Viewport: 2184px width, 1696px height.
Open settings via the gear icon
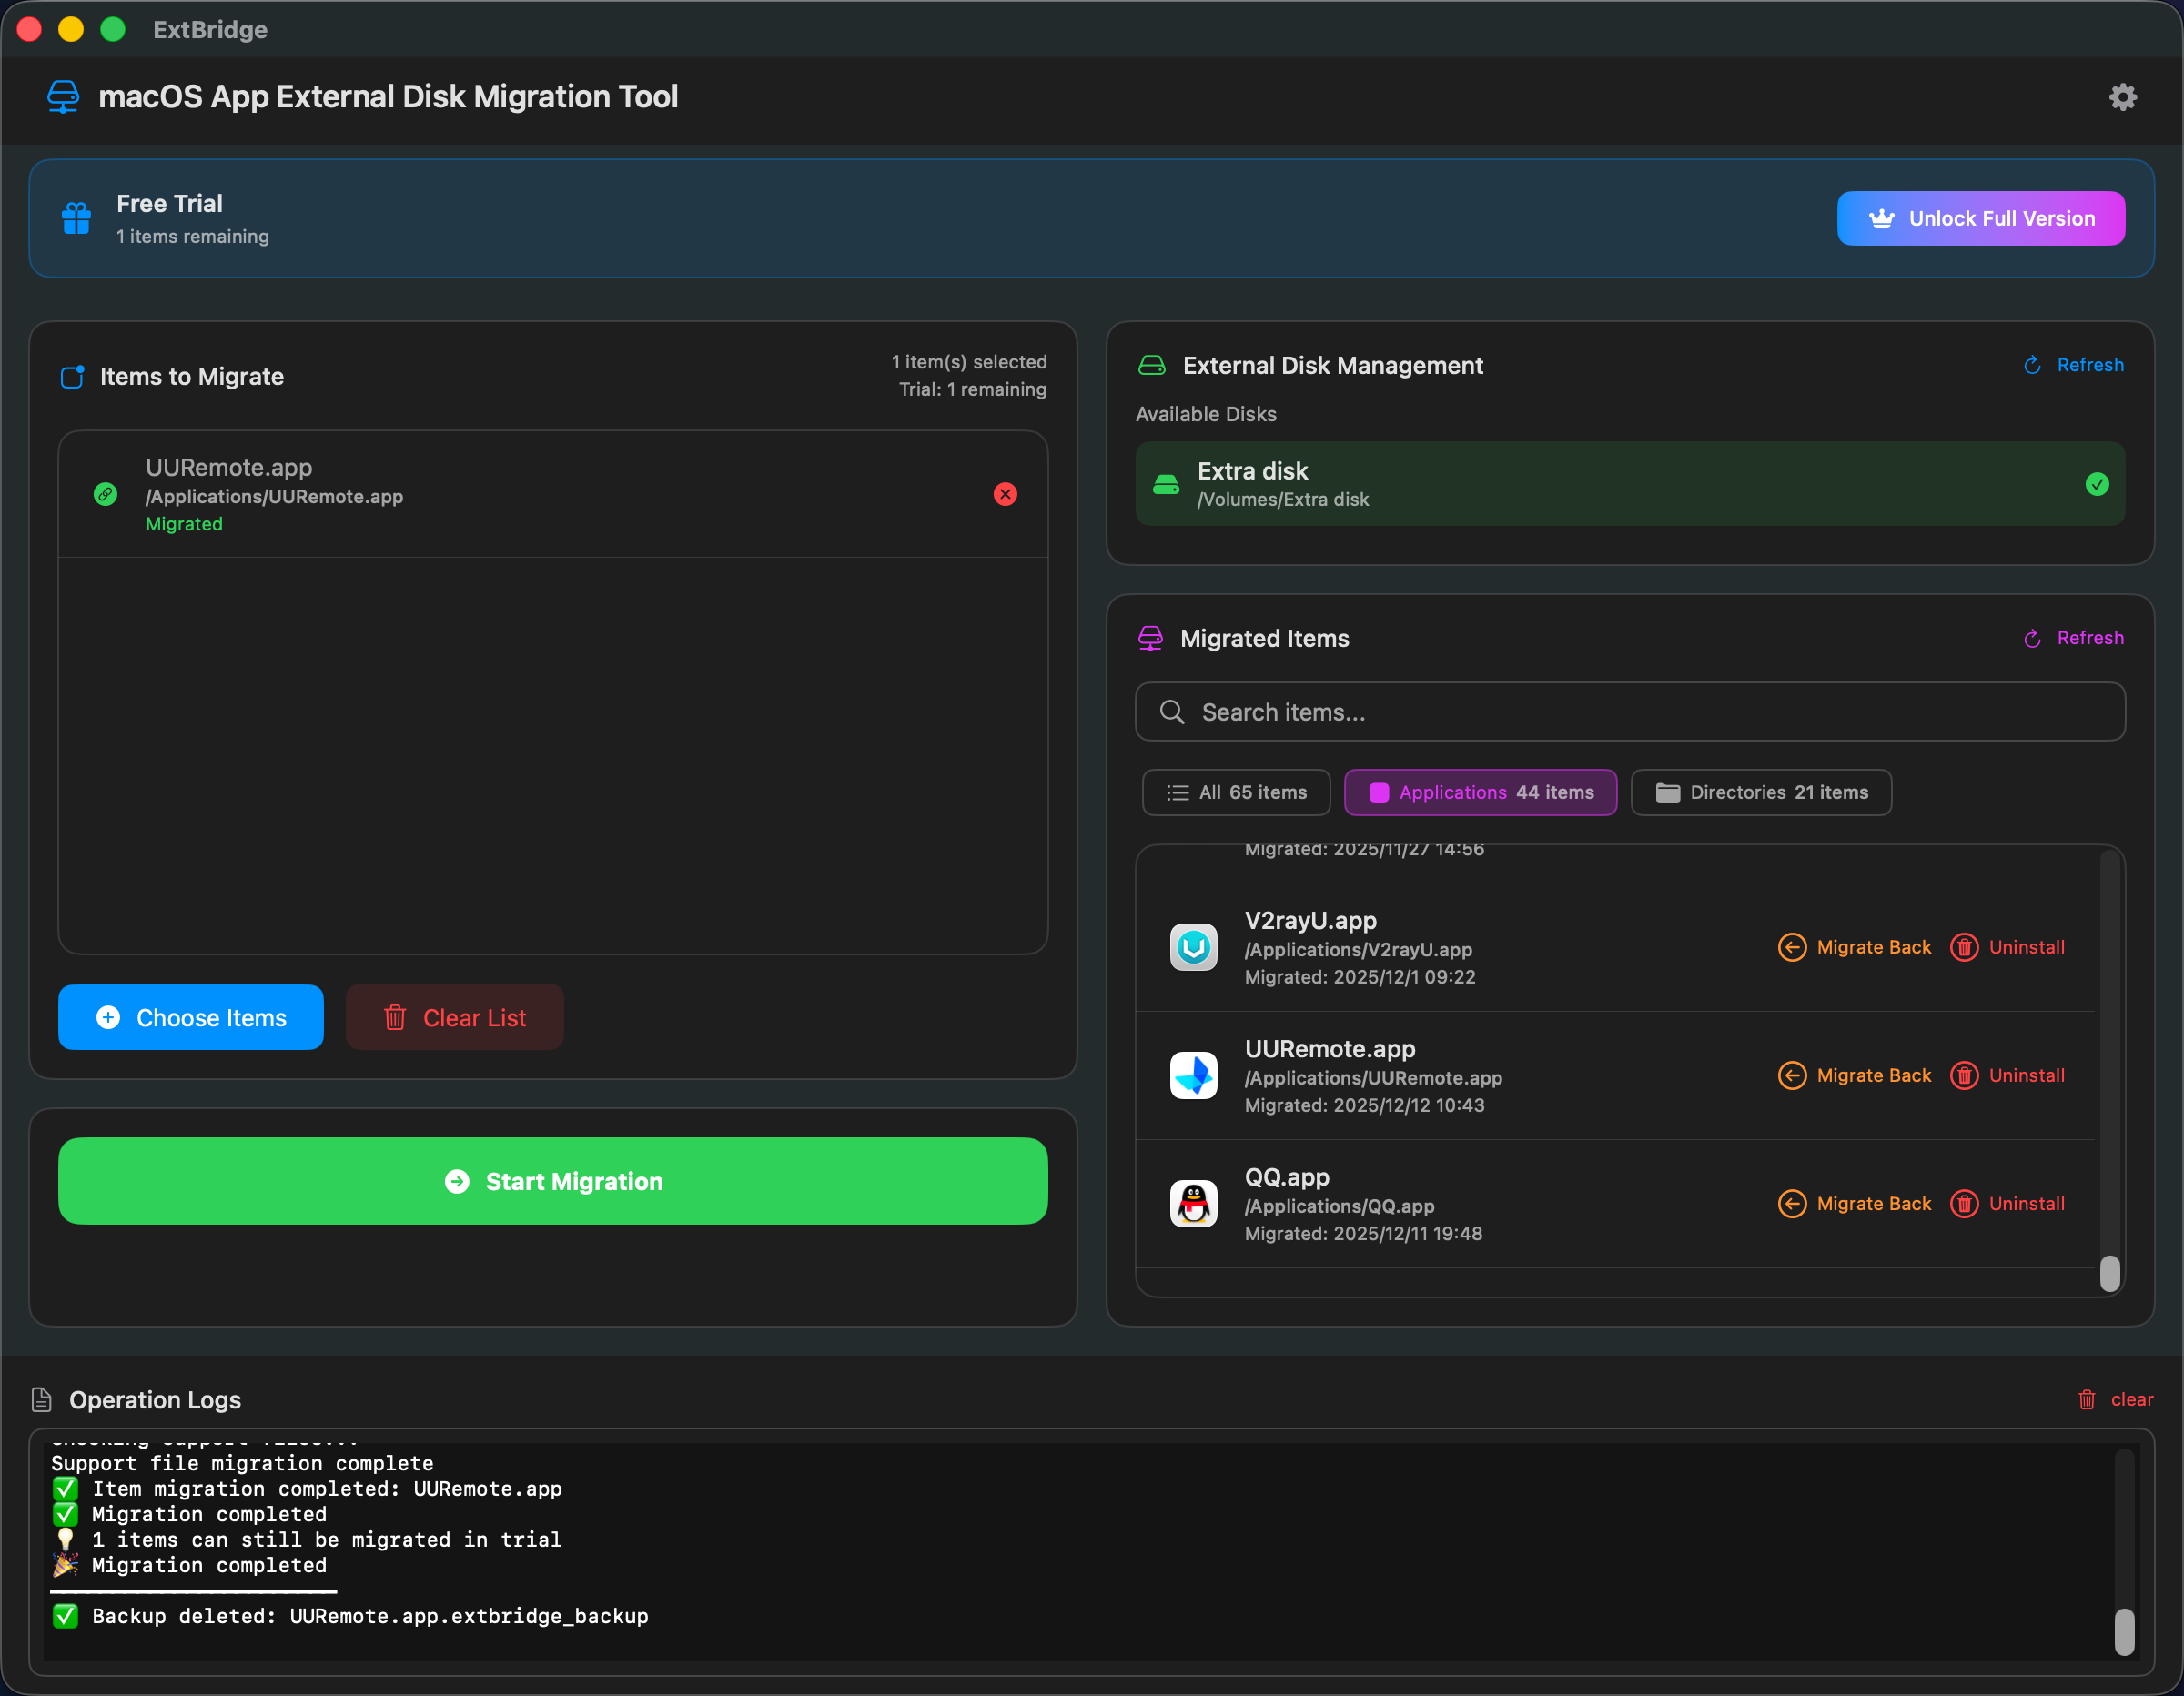pyautogui.click(x=2122, y=96)
